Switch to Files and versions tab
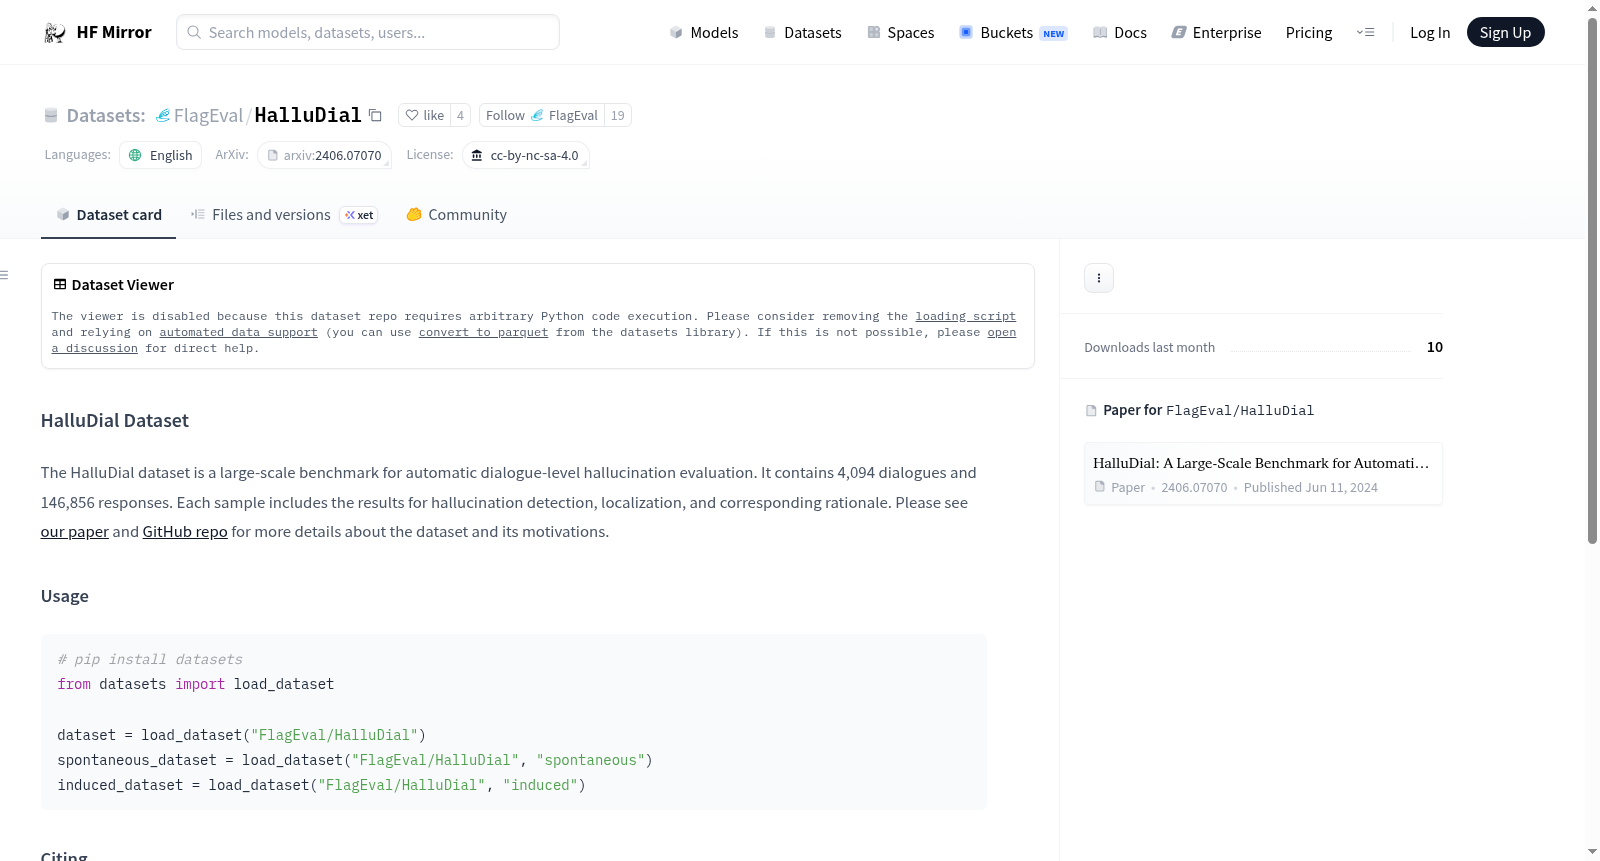This screenshot has width=1600, height=861. coord(284,214)
